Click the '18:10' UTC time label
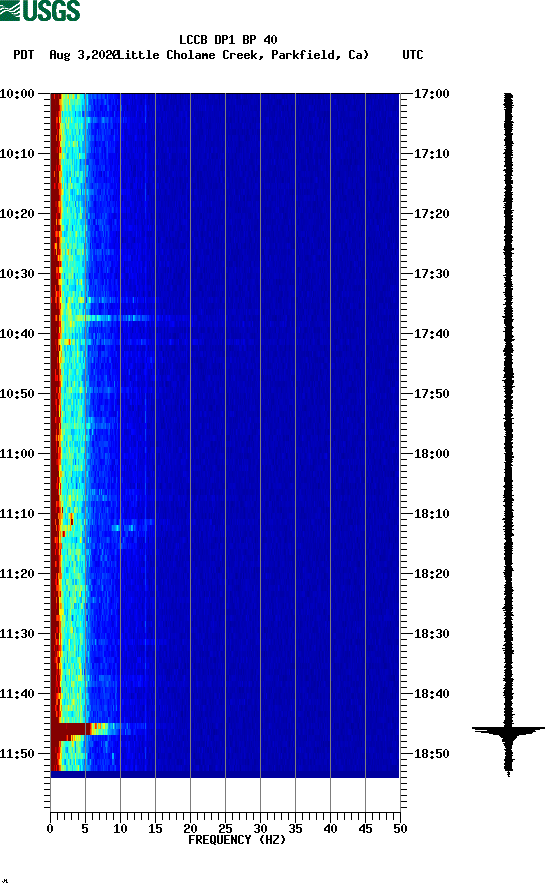This screenshot has width=552, height=892. click(432, 514)
